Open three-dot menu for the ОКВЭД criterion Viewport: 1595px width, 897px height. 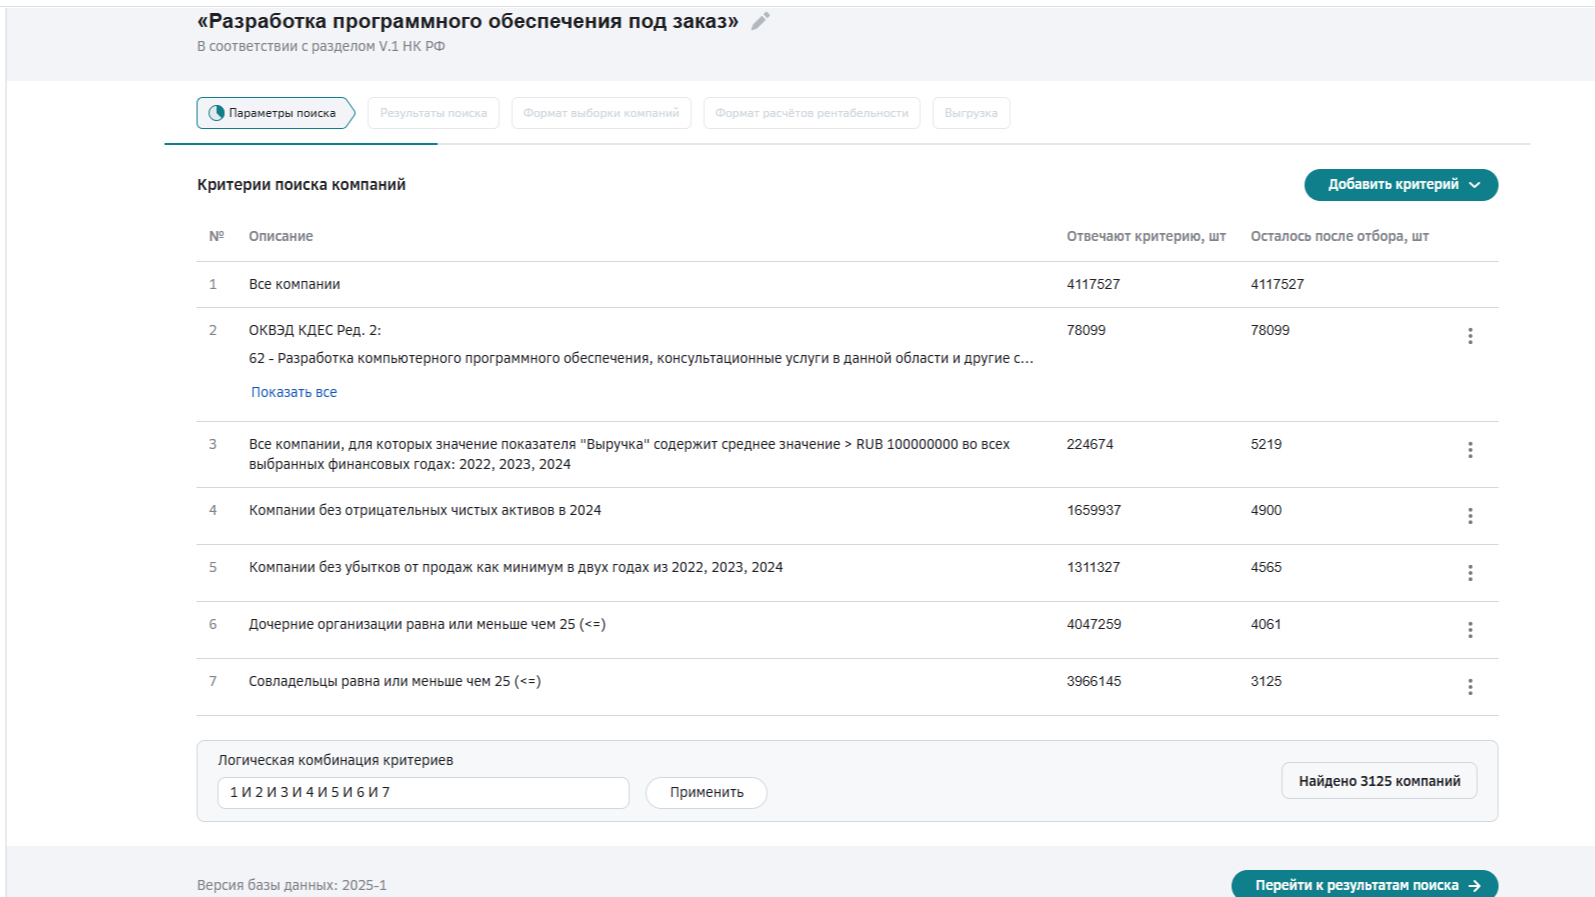coord(1469,336)
